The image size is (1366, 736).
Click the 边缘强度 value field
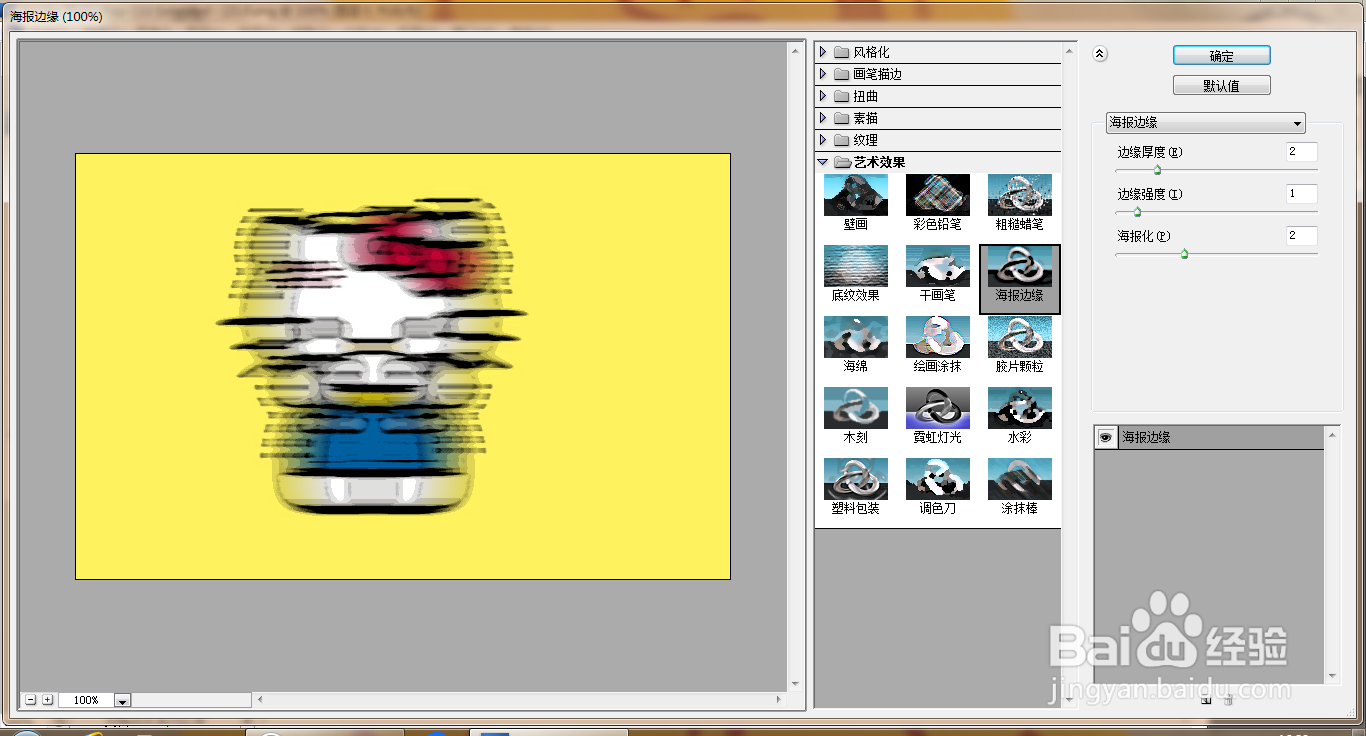tap(1302, 194)
